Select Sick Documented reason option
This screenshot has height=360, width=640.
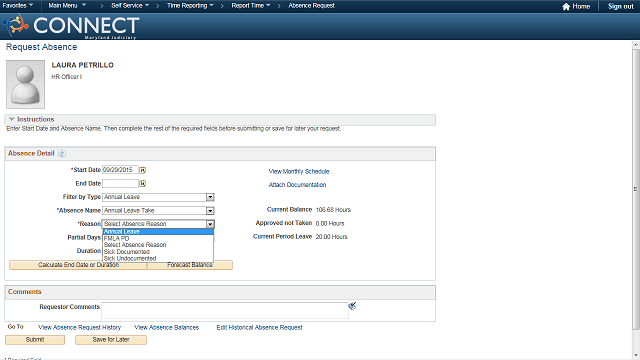pos(158,252)
